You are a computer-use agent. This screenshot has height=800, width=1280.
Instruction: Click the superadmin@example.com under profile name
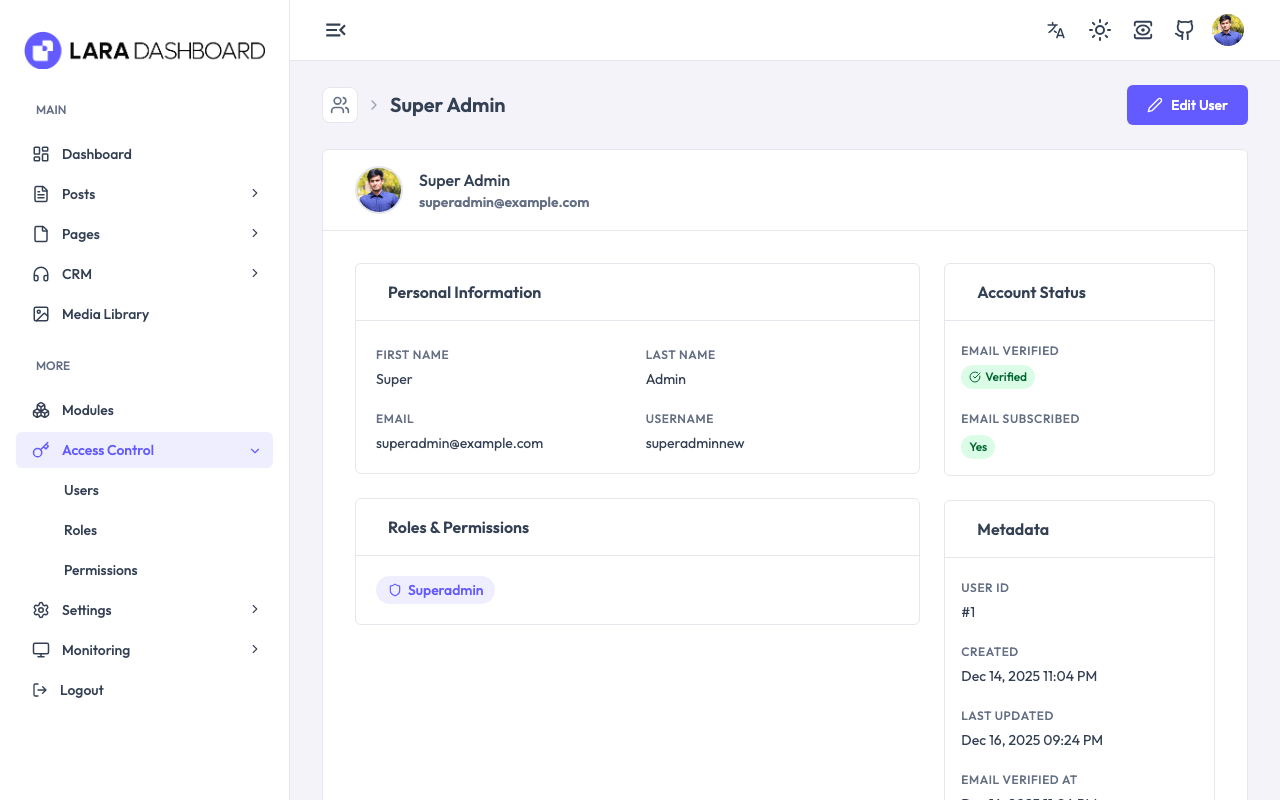504,202
